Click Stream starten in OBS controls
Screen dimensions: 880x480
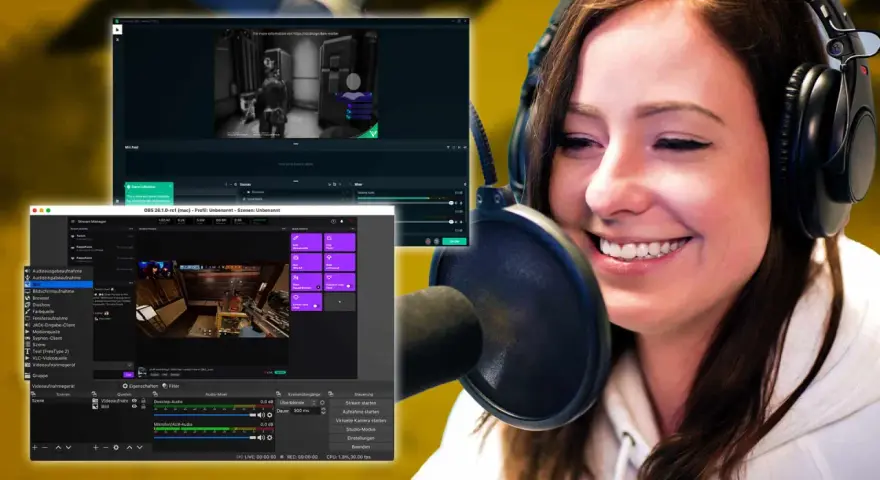point(361,403)
